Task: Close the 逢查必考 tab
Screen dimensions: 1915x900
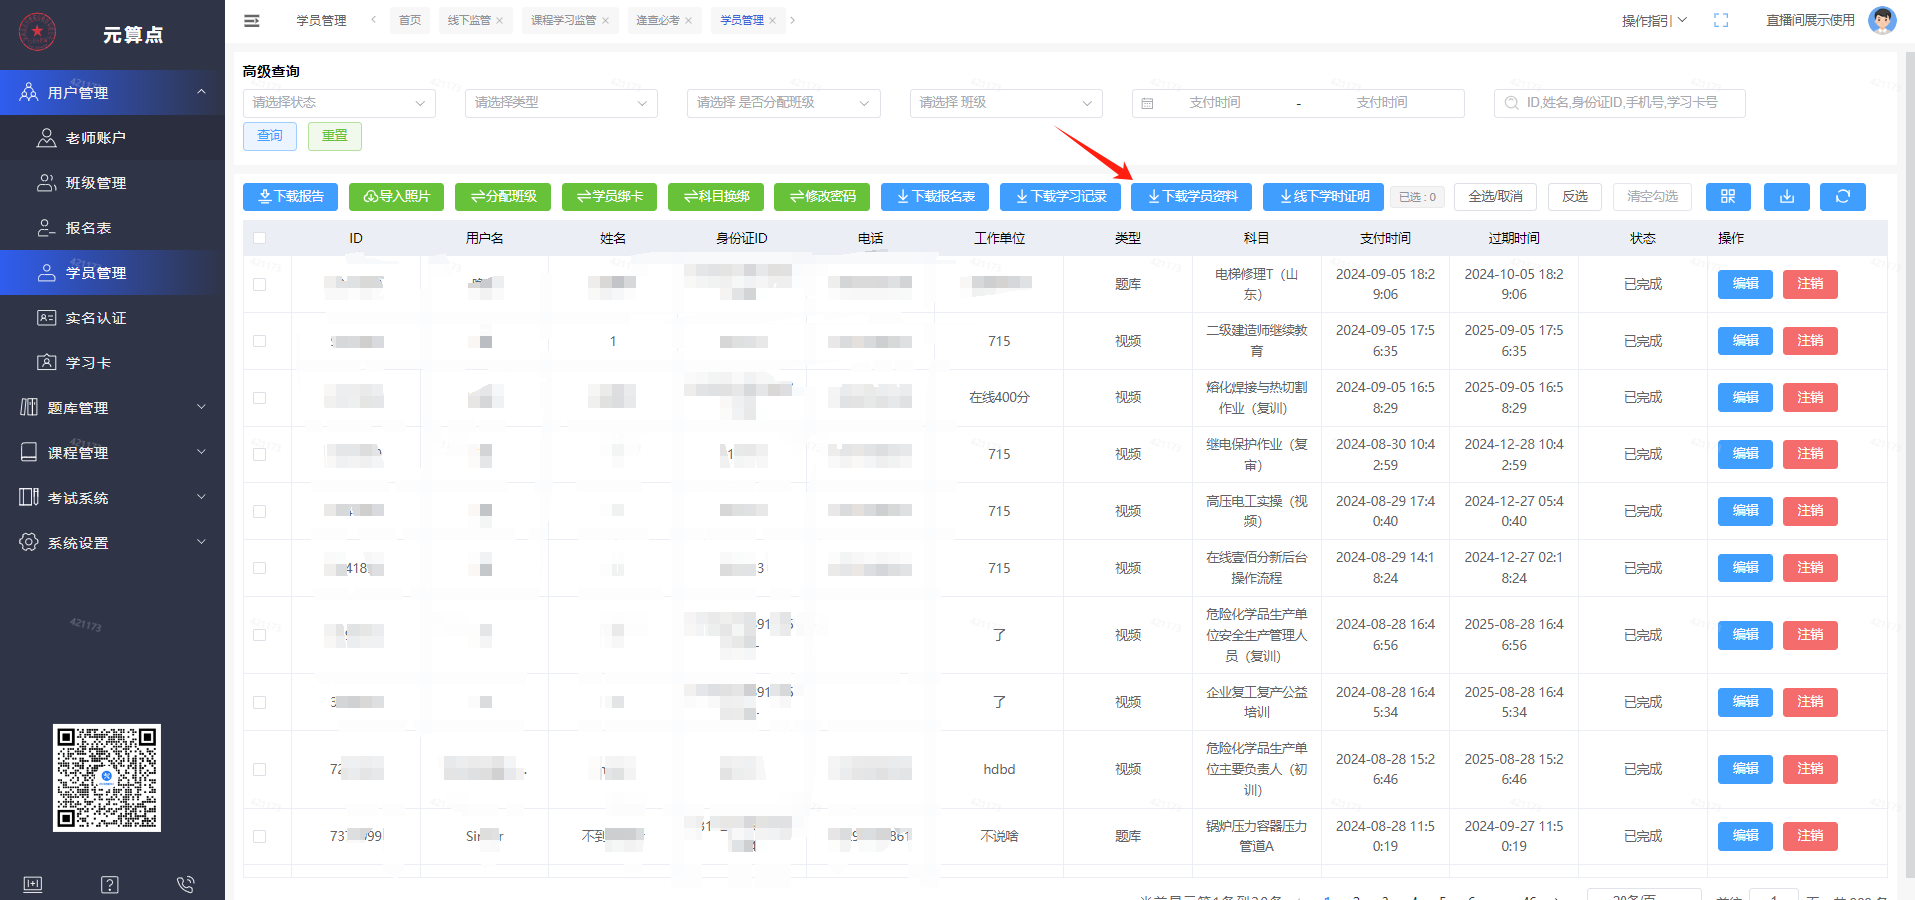Action: tap(688, 21)
